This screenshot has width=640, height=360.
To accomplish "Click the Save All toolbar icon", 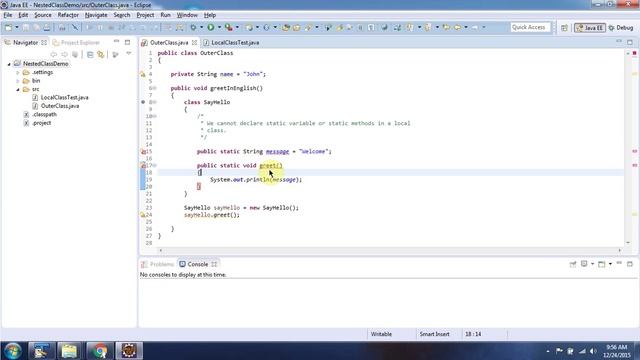I will tap(36, 27).
